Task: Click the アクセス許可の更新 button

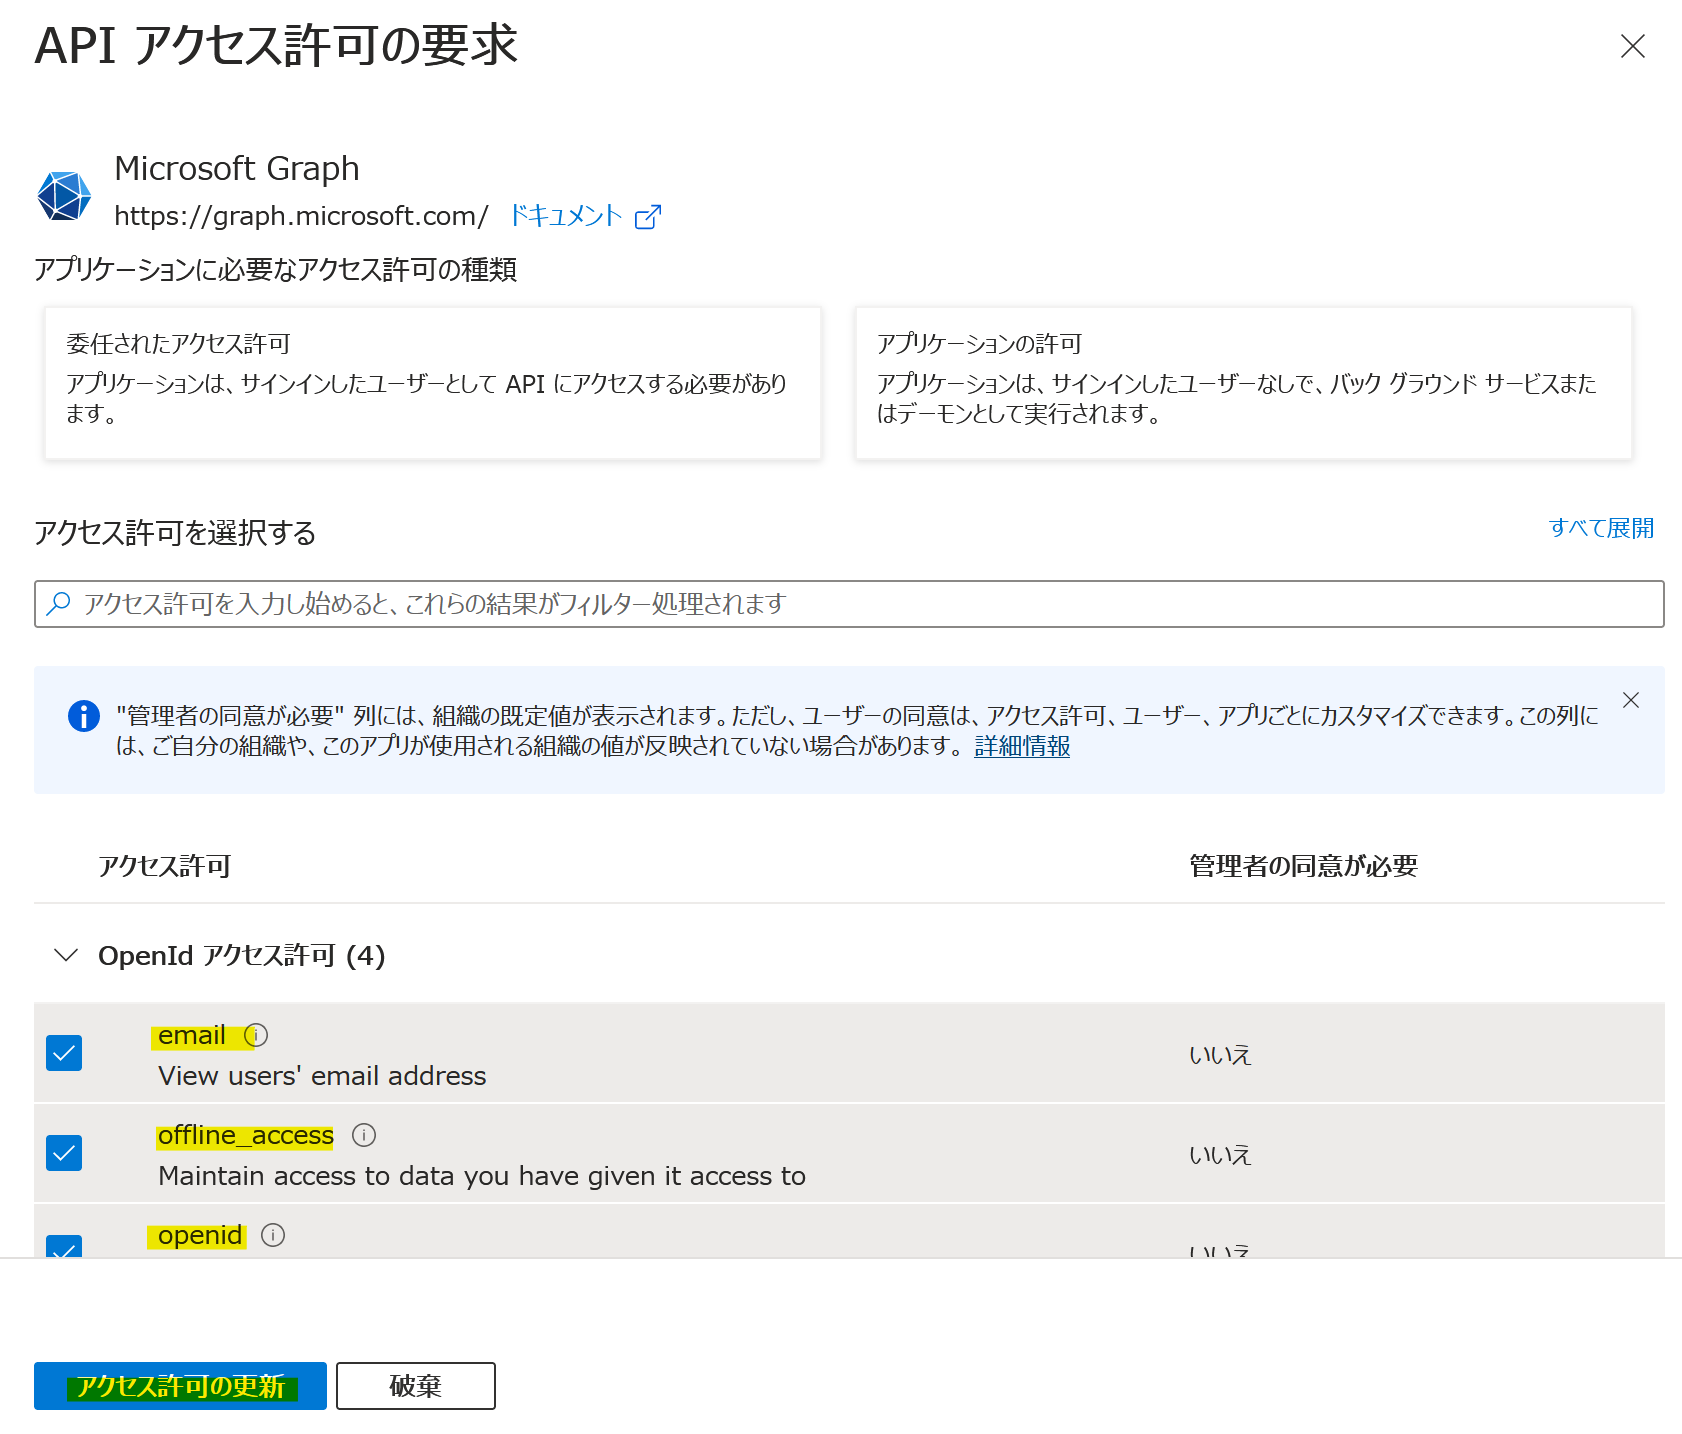Action: pyautogui.click(x=180, y=1386)
